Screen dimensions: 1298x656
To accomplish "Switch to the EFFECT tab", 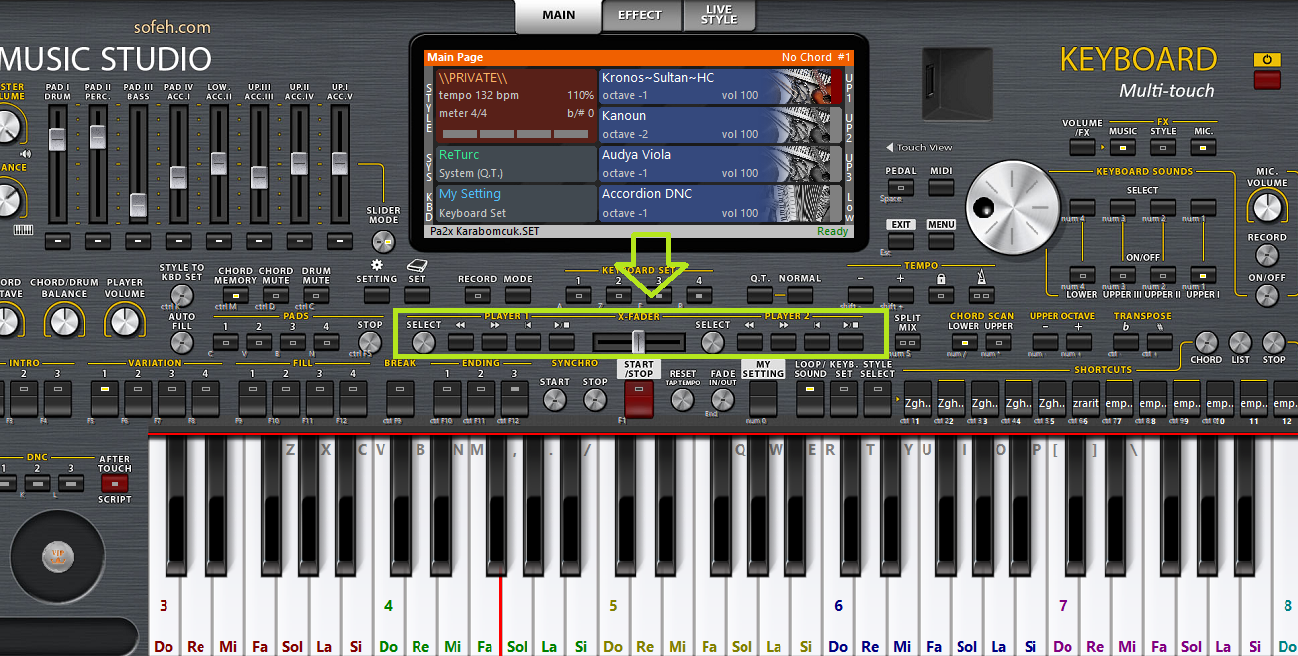I will point(640,15).
